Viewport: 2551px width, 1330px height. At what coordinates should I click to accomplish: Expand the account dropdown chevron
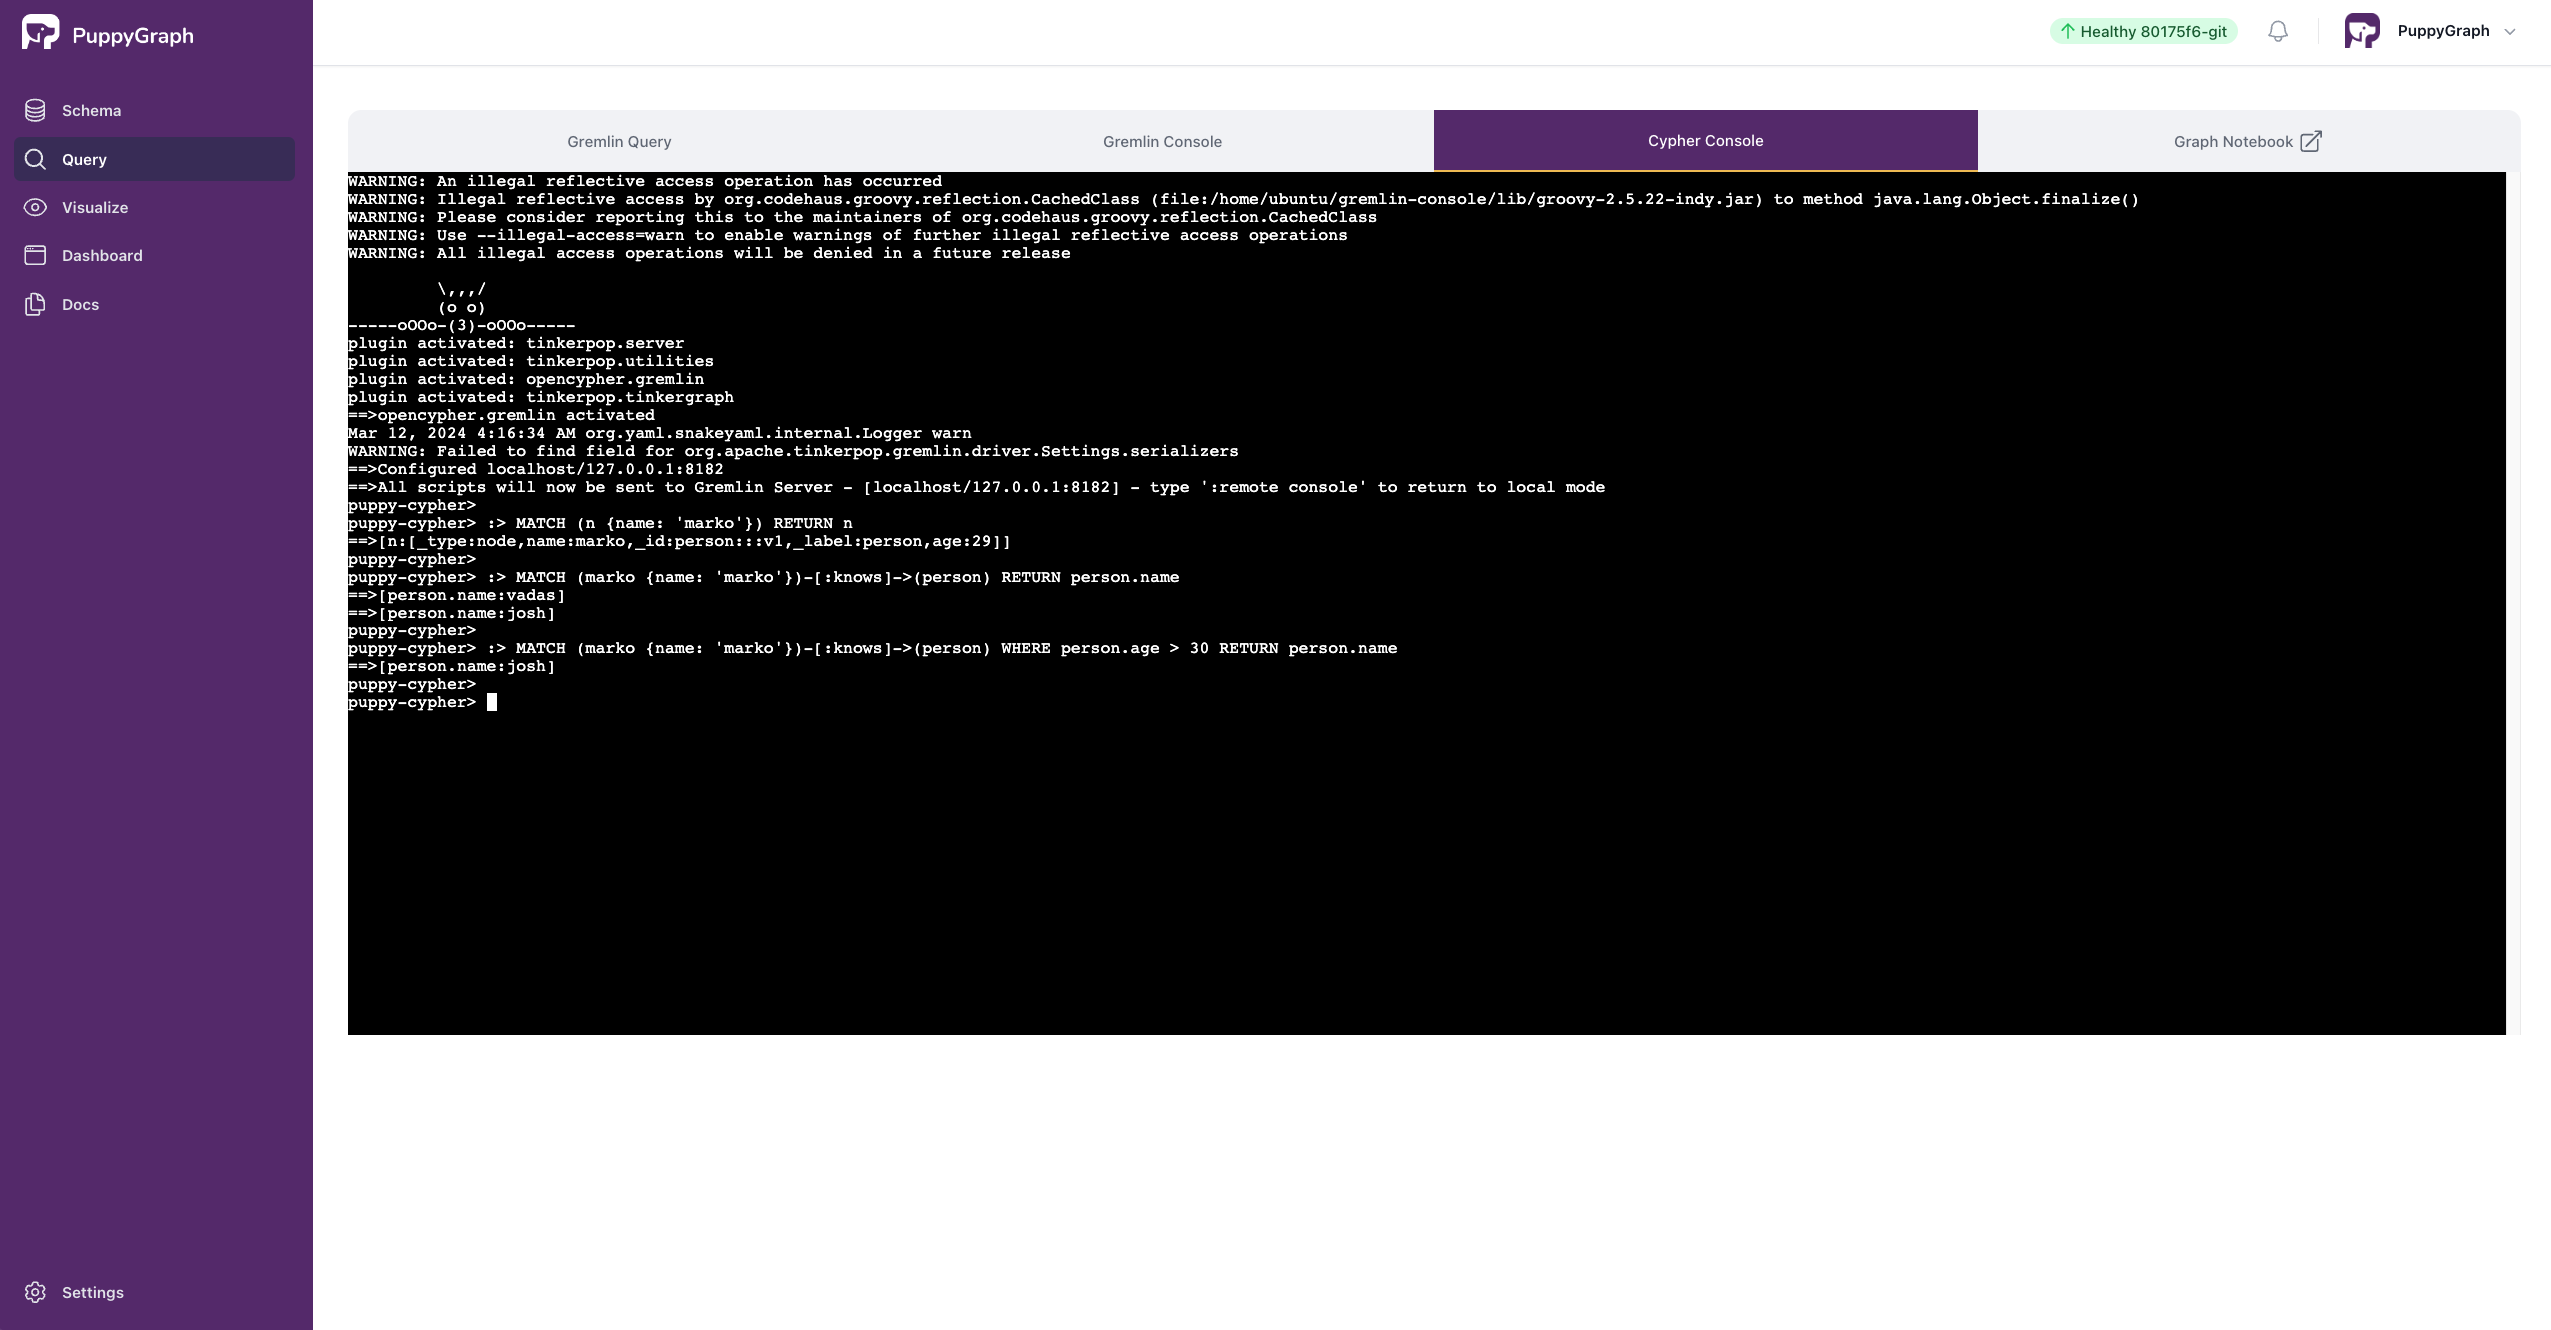tap(2511, 31)
